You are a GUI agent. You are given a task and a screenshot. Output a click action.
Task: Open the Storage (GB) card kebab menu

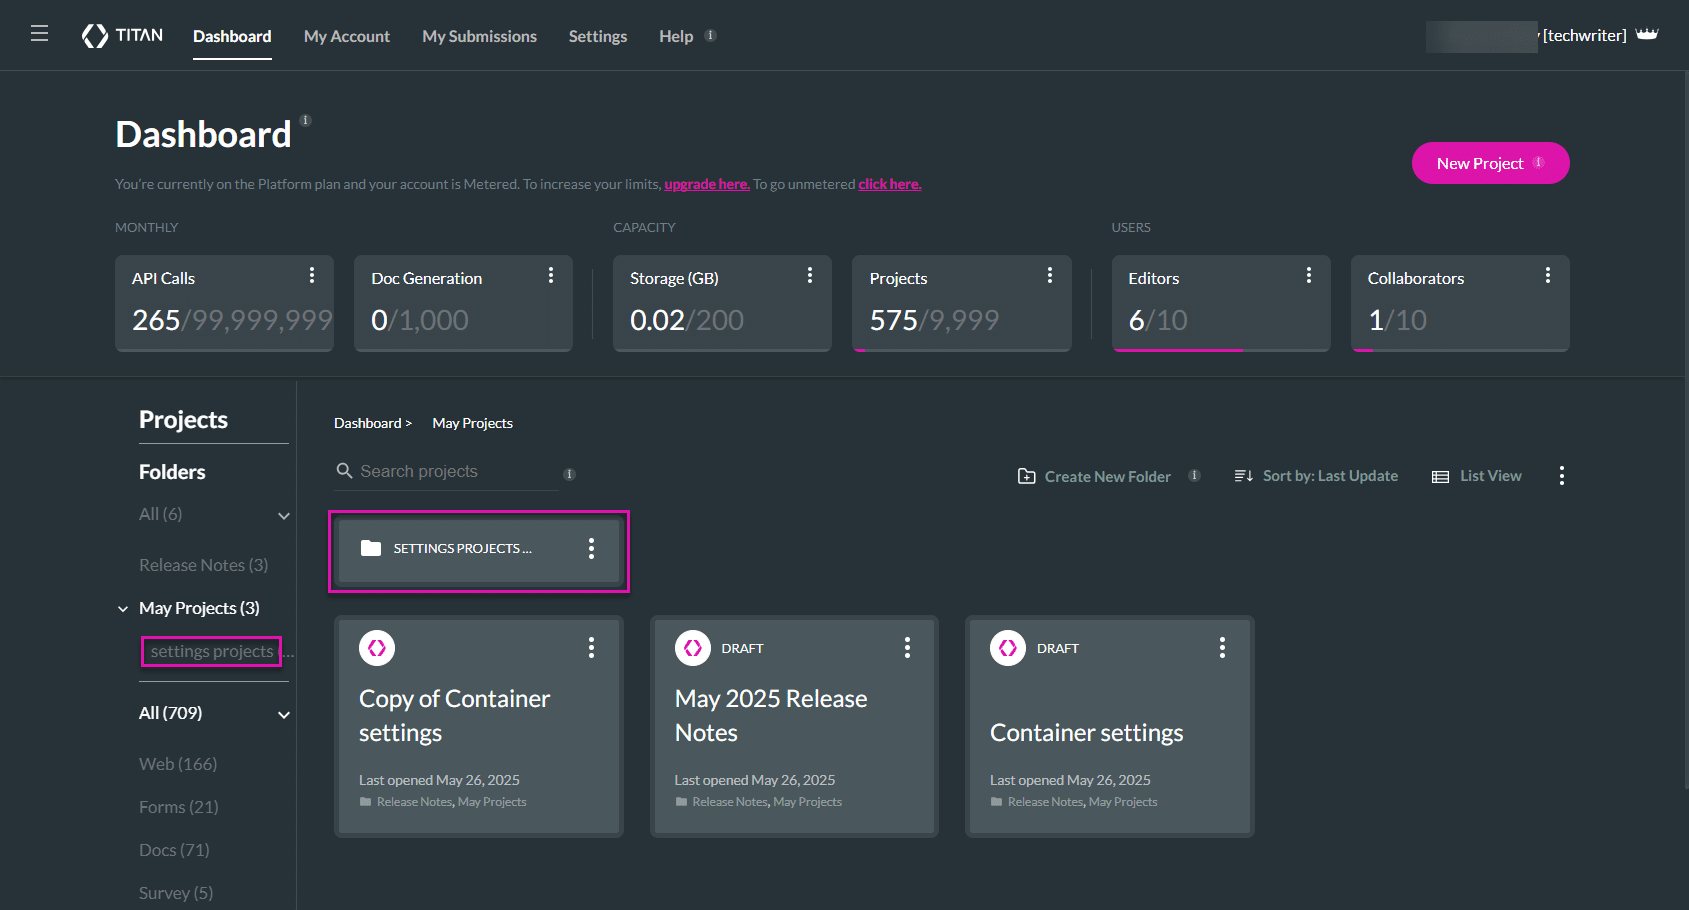[810, 275]
